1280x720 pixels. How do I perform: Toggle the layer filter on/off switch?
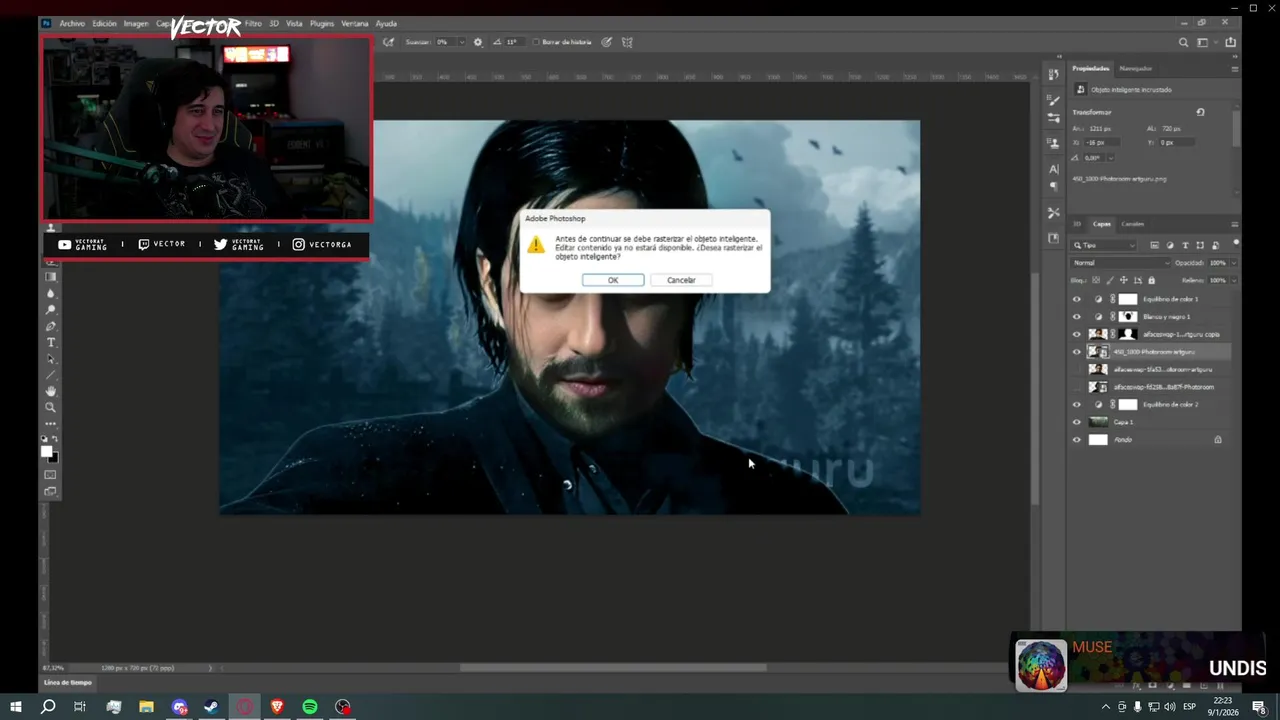pos(1236,243)
